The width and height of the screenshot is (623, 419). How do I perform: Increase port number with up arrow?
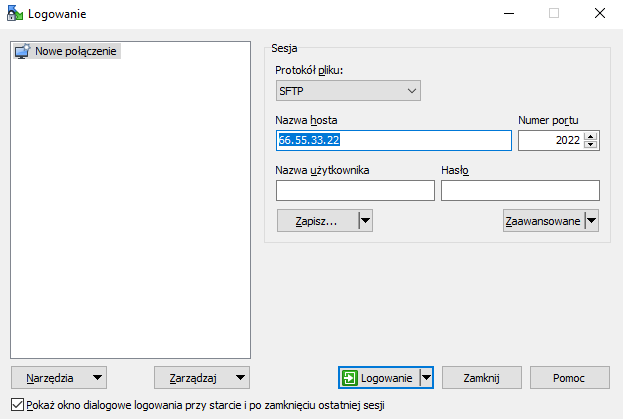tap(591, 136)
